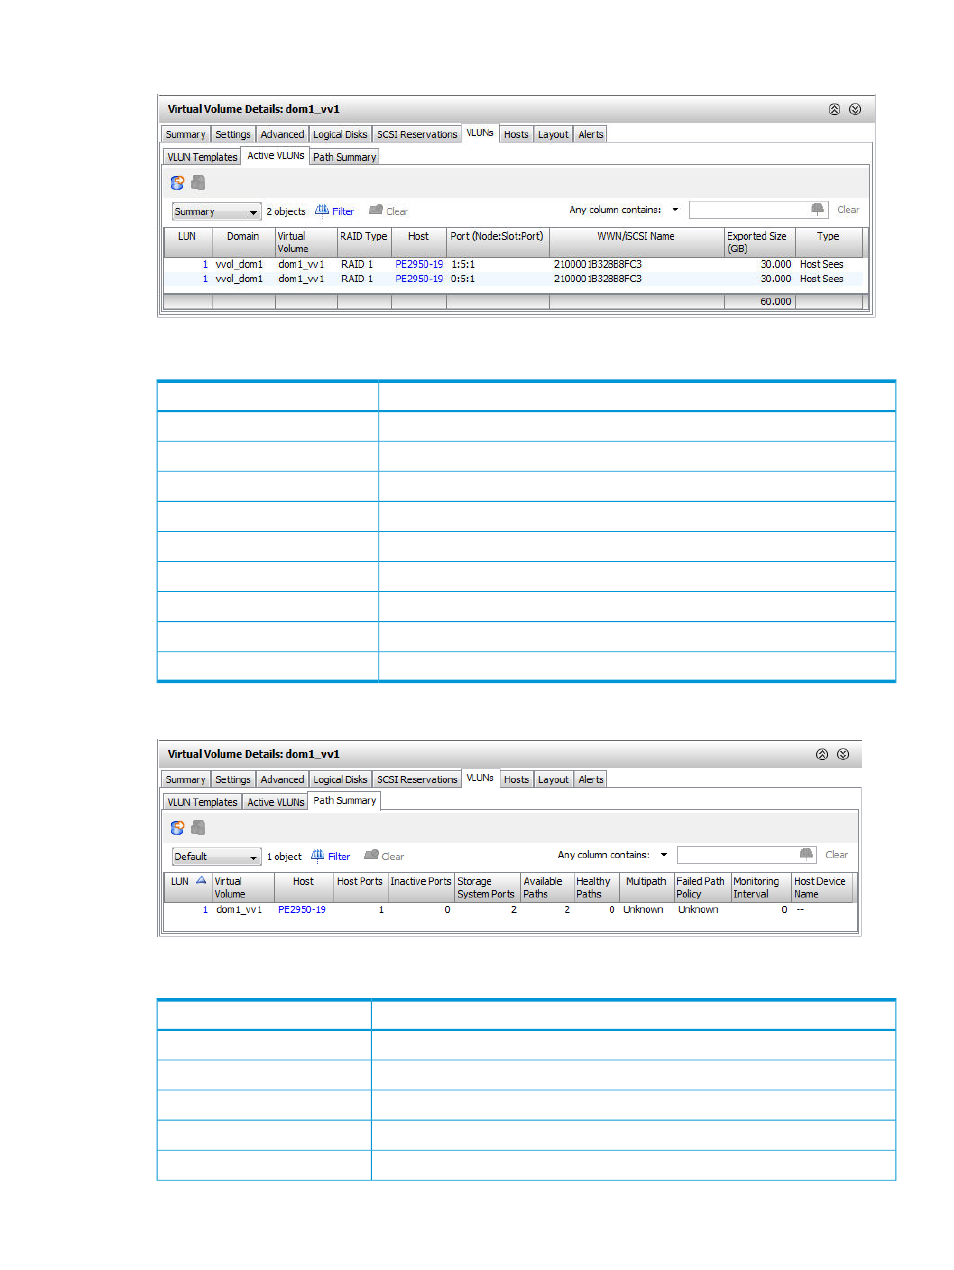The height and width of the screenshot is (1270, 954).
Task: Select Path Summary subtab in lower panel
Action: tap(345, 801)
